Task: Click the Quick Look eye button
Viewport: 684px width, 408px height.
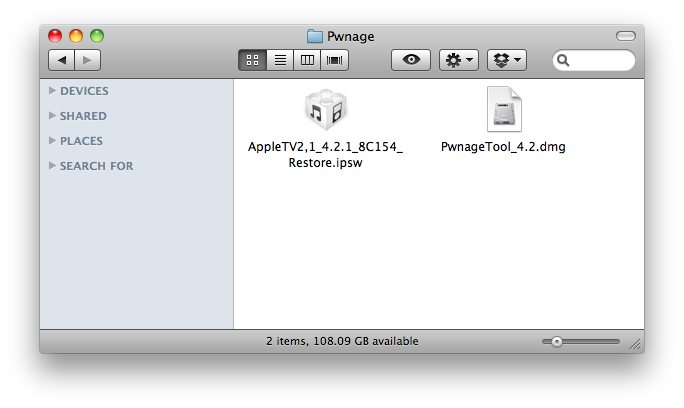Action: (410, 61)
